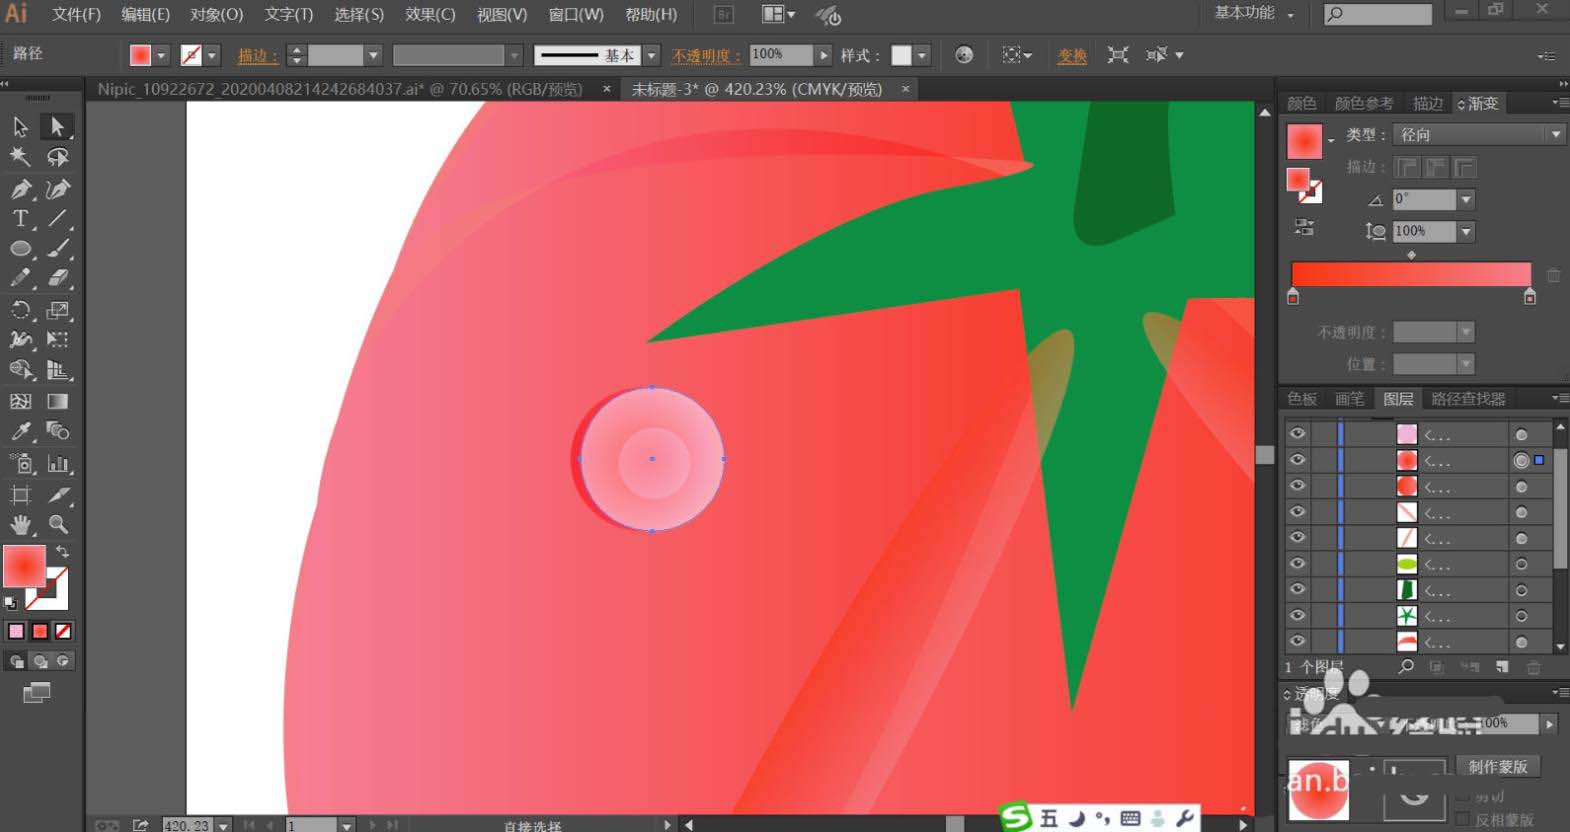Select the Eyedropper tool
Screen dimensions: 1570x832
tap(20, 432)
